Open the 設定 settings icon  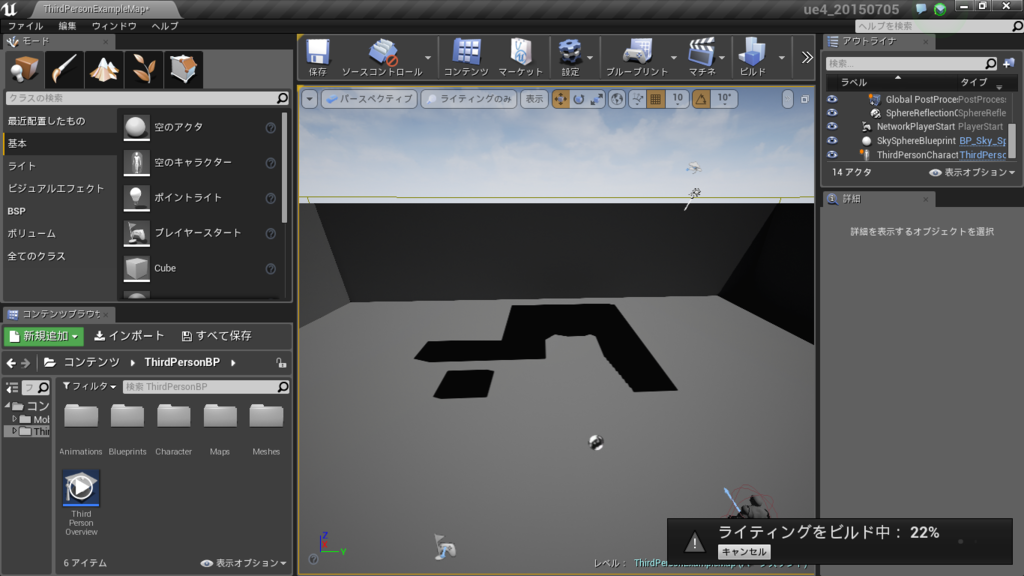570,57
